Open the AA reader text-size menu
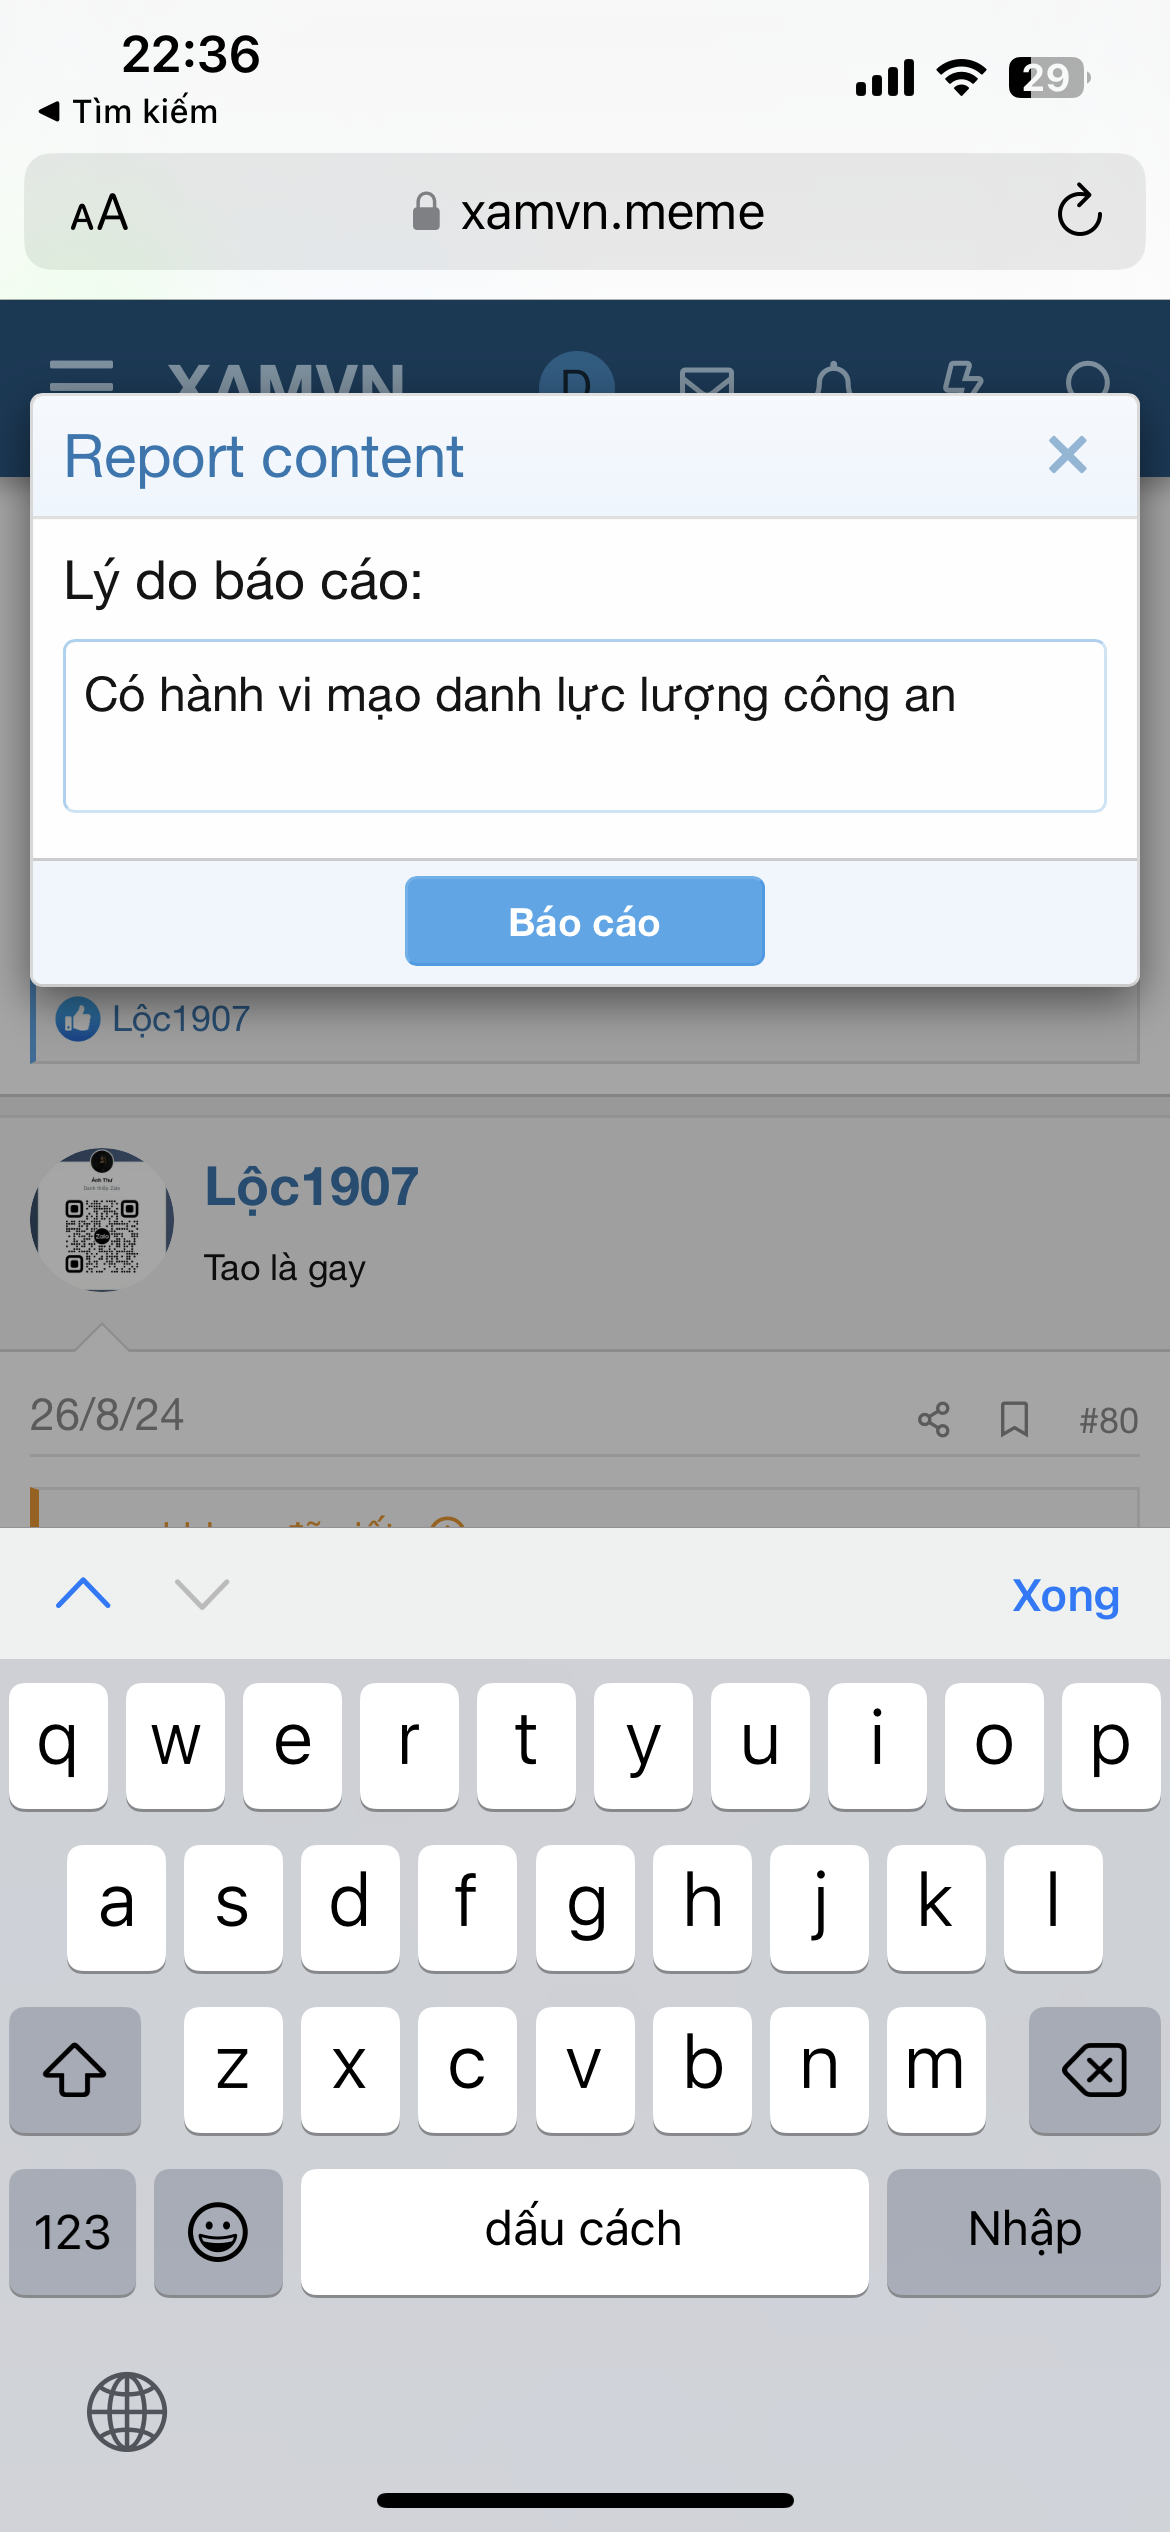The height and width of the screenshot is (2532, 1170). pos(99,213)
